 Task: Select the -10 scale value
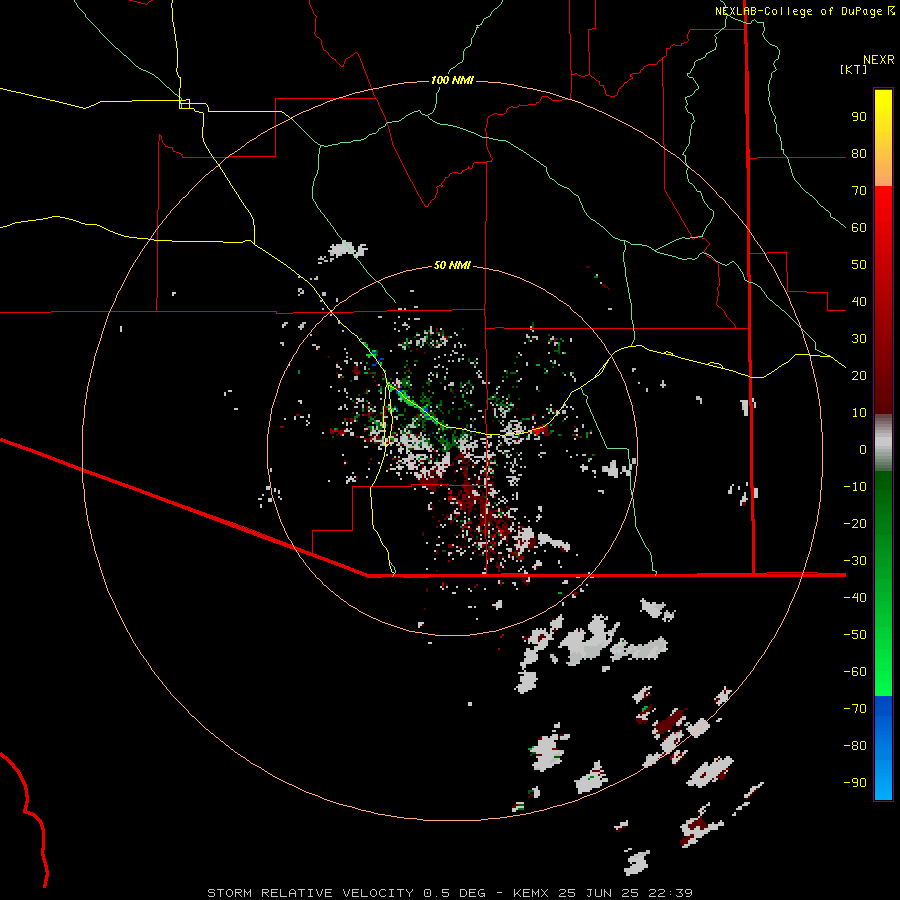tap(855, 487)
